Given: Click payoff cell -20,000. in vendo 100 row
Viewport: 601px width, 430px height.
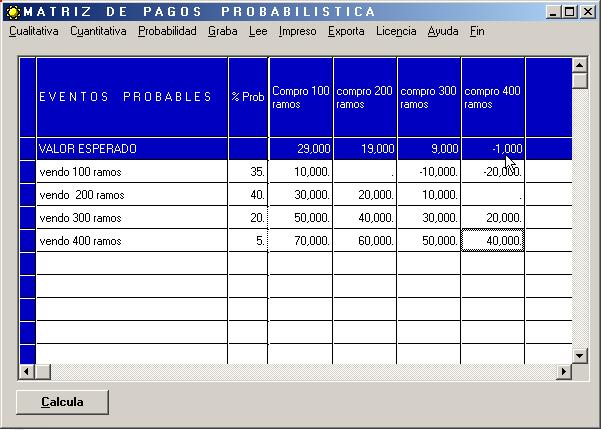Looking at the screenshot, I should click(493, 172).
